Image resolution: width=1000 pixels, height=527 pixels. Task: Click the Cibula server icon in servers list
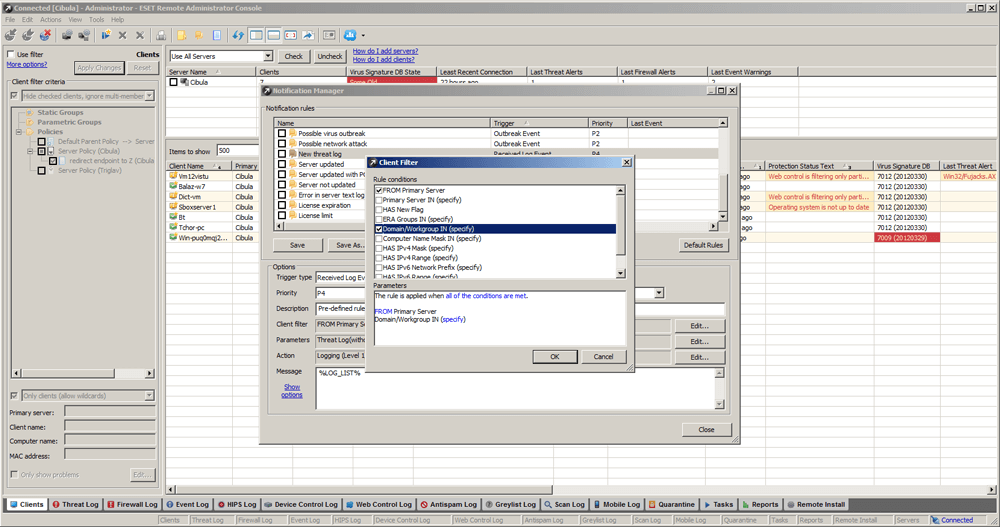(x=184, y=82)
